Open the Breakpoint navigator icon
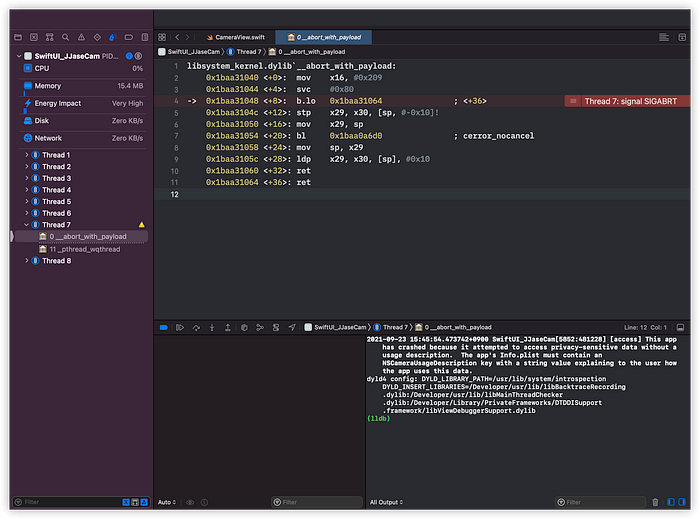 [x=129, y=37]
